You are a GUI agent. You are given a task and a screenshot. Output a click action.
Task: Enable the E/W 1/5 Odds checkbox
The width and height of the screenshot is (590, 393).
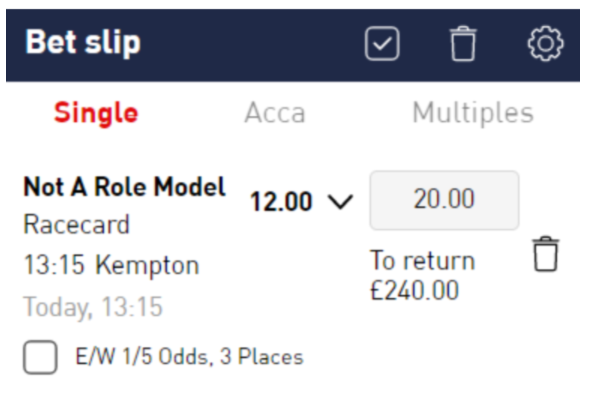[x=40, y=357]
